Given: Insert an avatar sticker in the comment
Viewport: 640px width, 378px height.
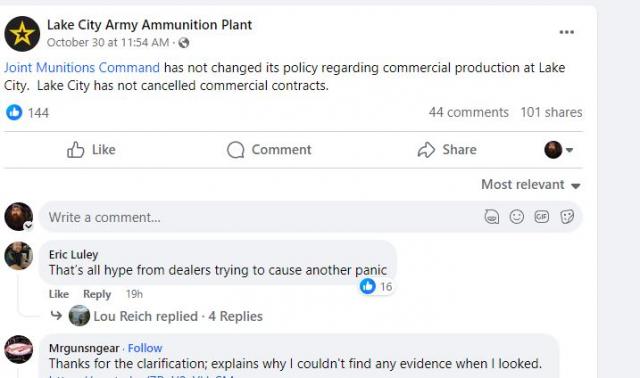Looking at the screenshot, I should pyautogui.click(x=492, y=217).
